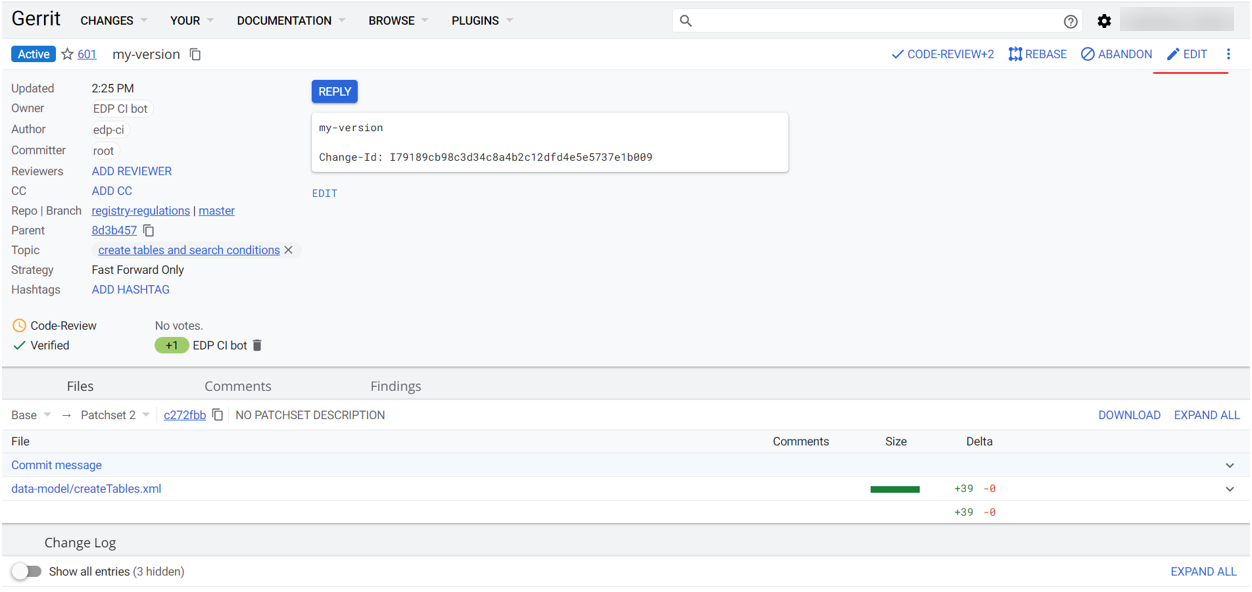Click NO PATCHSET DESCRIPTION text

[x=310, y=415]
